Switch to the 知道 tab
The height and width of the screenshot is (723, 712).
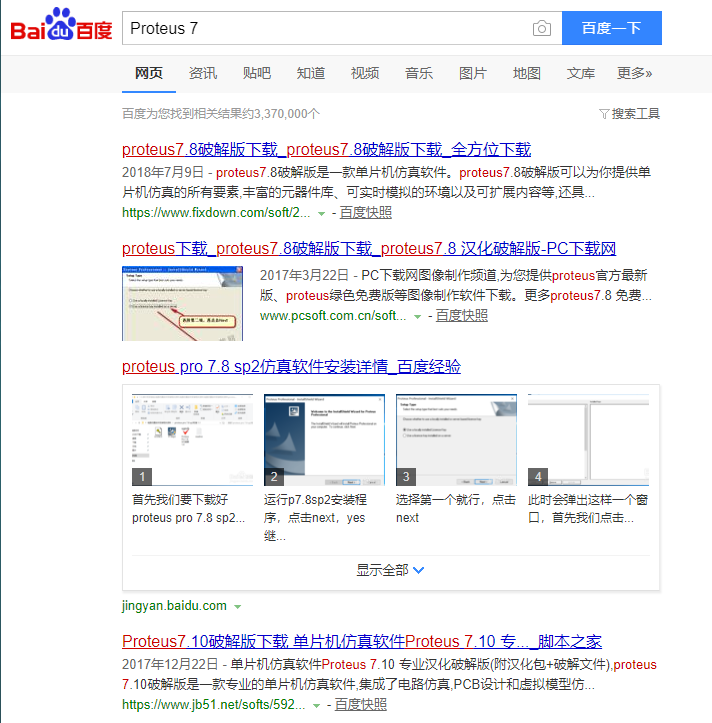point(311,73)
